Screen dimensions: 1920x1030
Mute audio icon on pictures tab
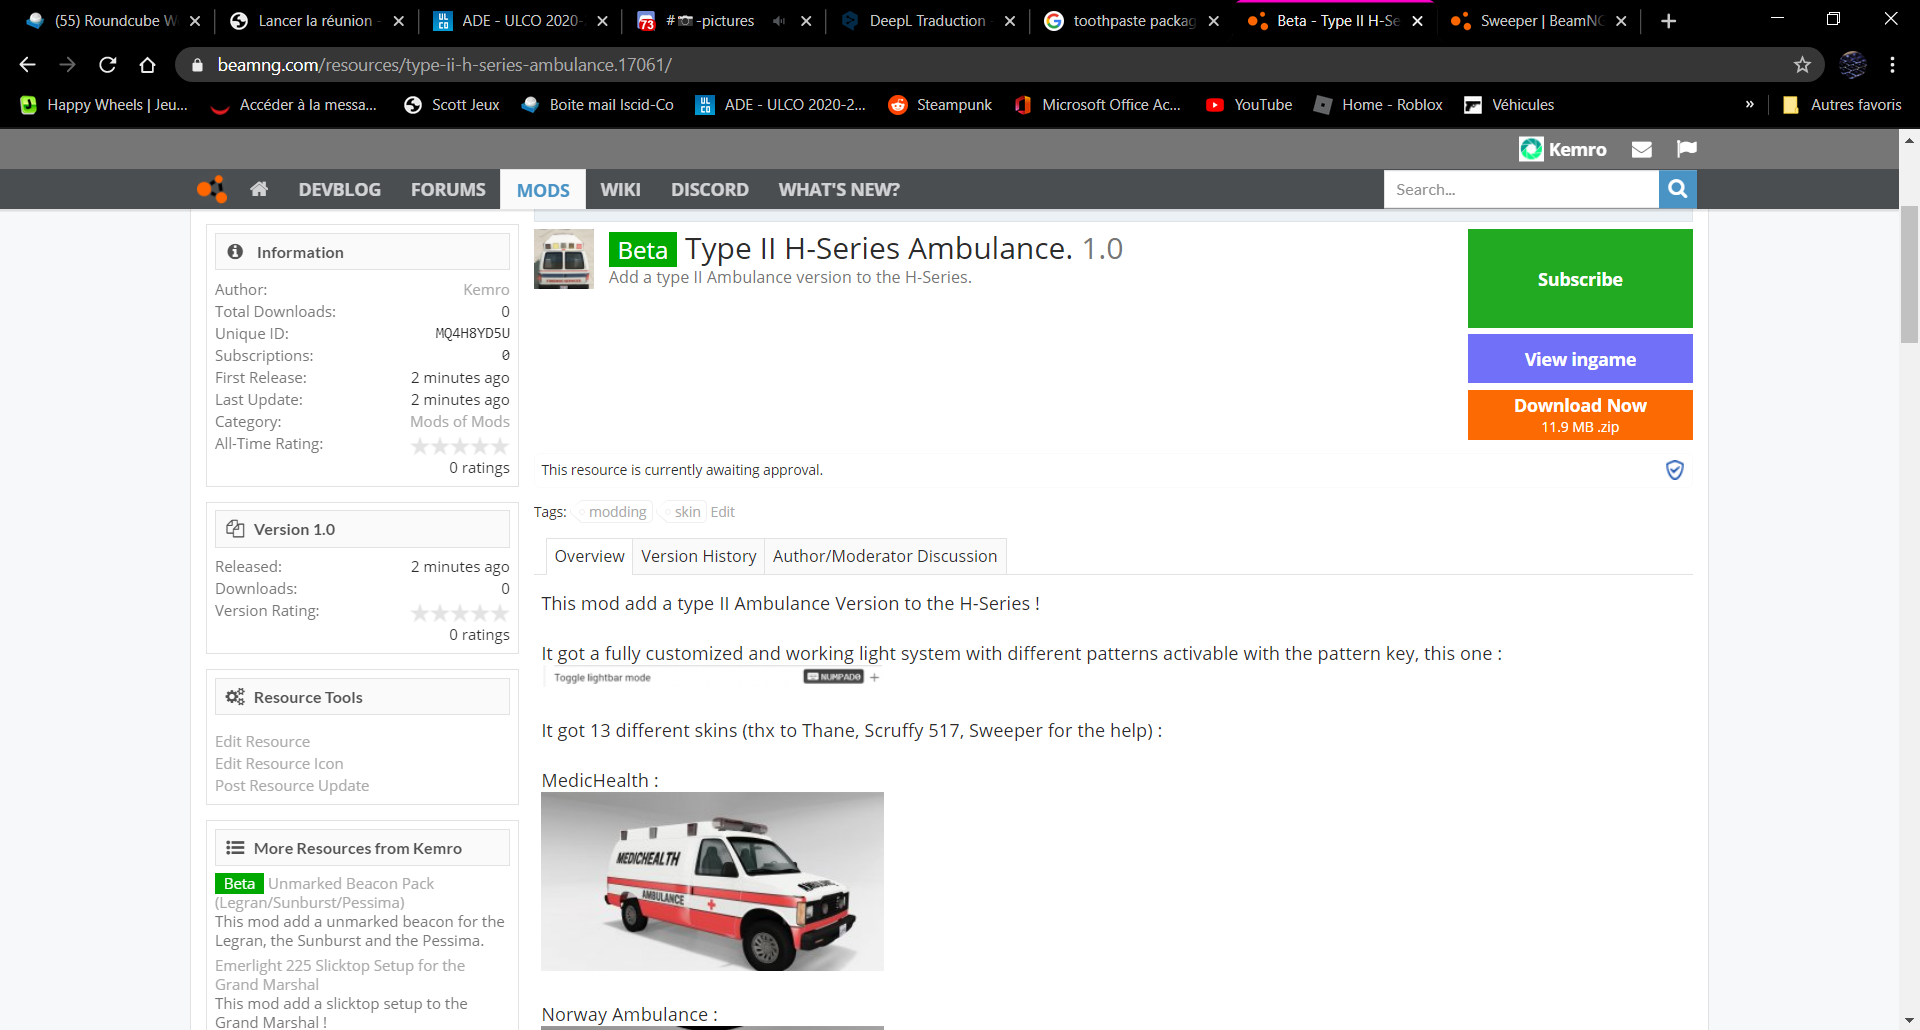point(779,21)
